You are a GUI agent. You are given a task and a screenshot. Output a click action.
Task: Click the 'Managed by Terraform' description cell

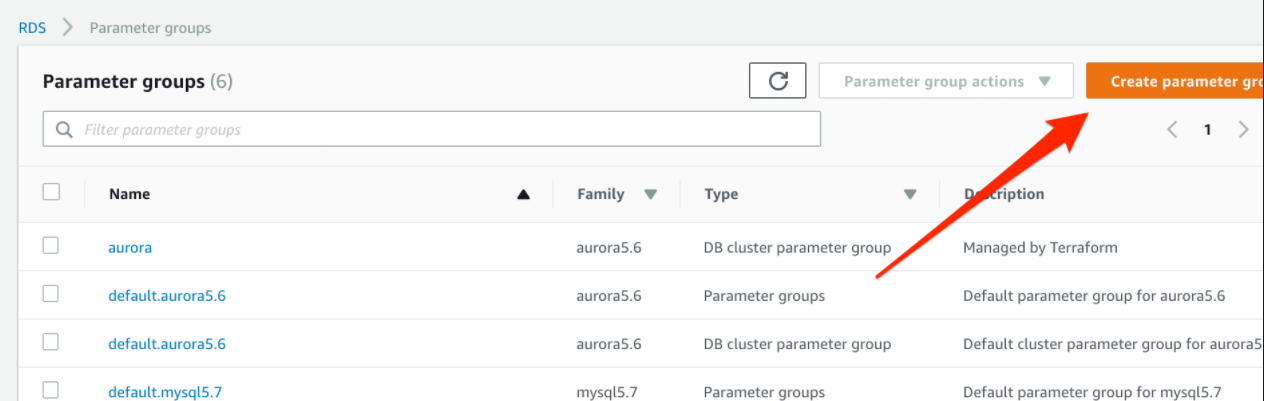[x=1040, y=247]
